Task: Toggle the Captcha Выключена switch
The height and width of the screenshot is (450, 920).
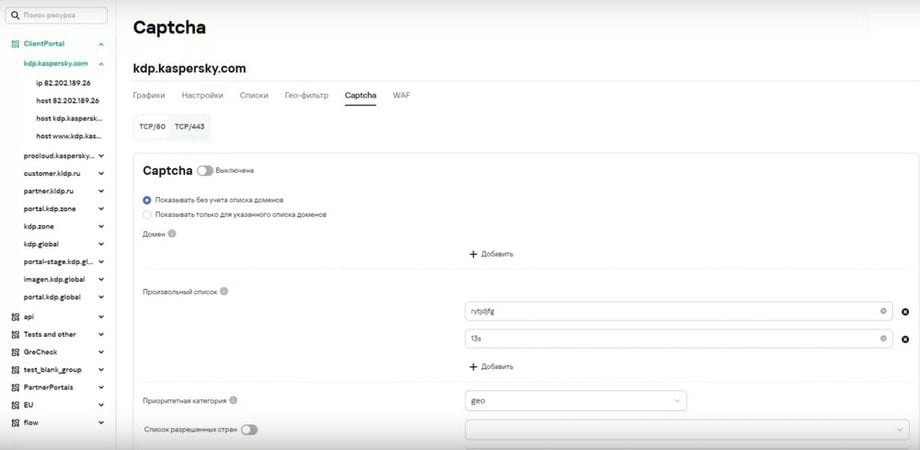Action: point(205,171)
